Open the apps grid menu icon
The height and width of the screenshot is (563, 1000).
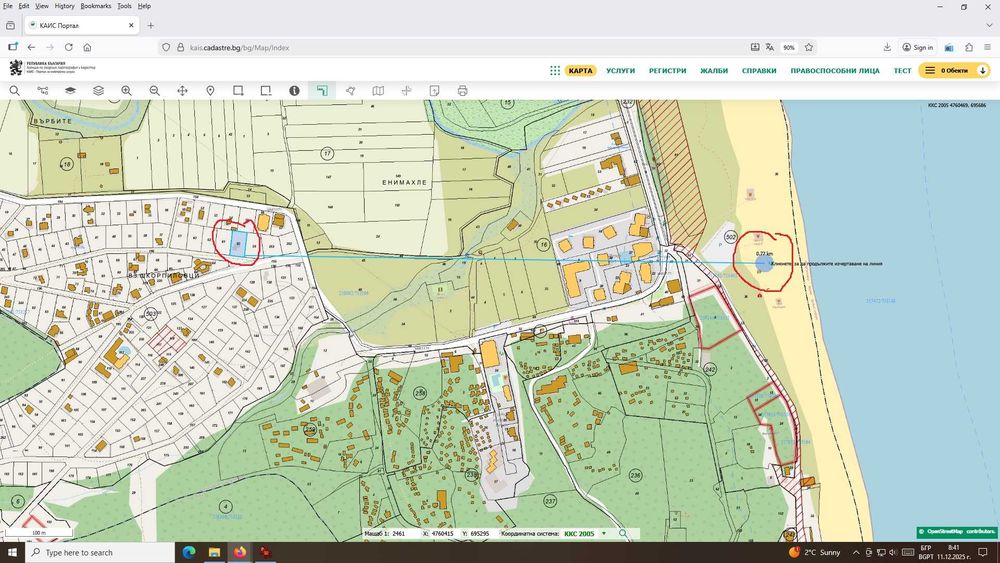555,71
